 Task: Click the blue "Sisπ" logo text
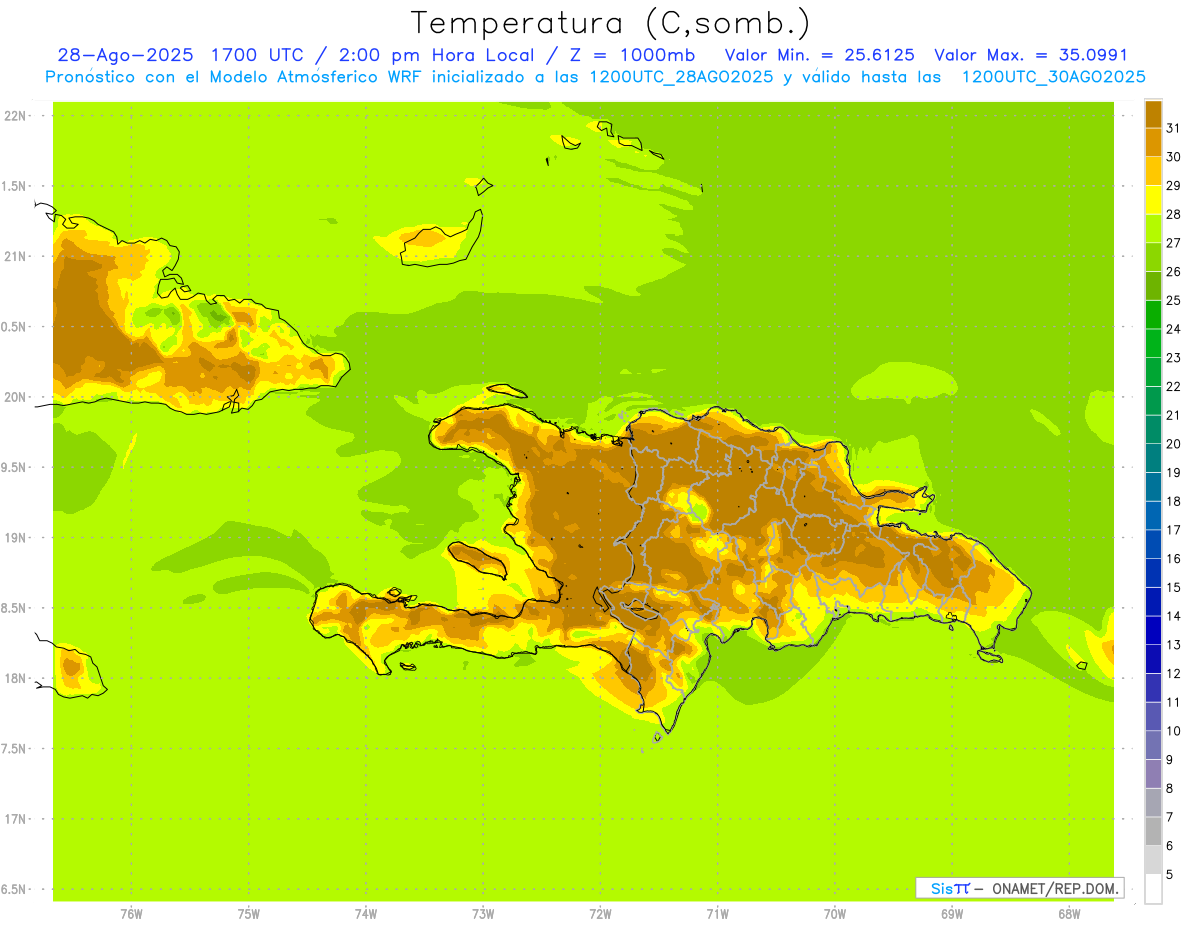pyautogui.click(x=950, y=888)
